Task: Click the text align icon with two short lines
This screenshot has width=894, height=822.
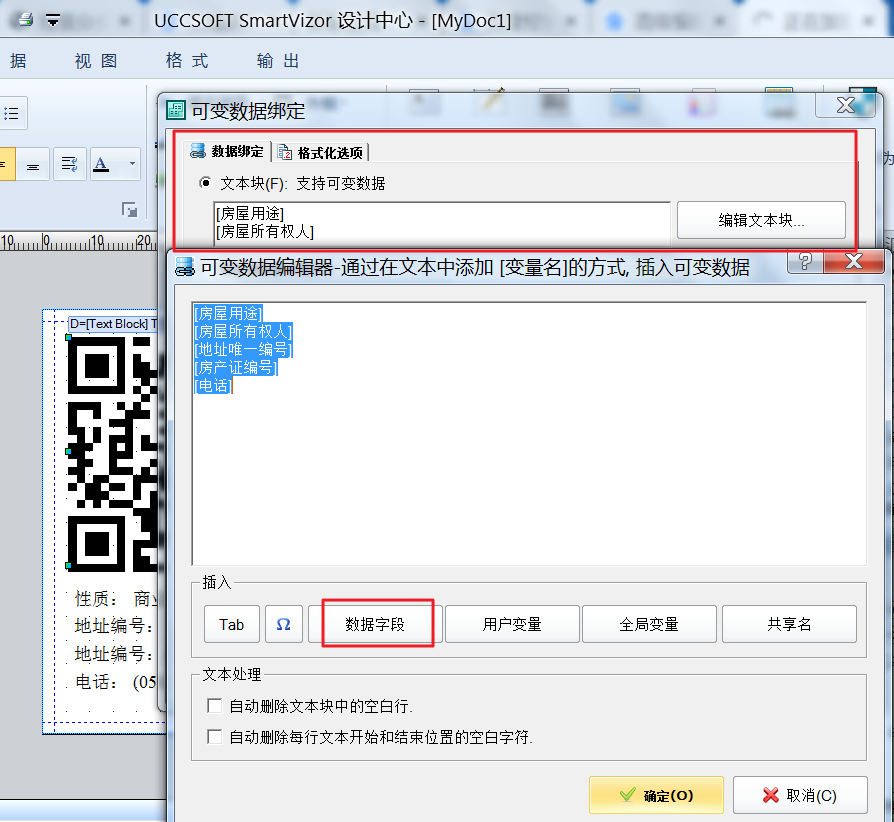Action: pos(33,165)
